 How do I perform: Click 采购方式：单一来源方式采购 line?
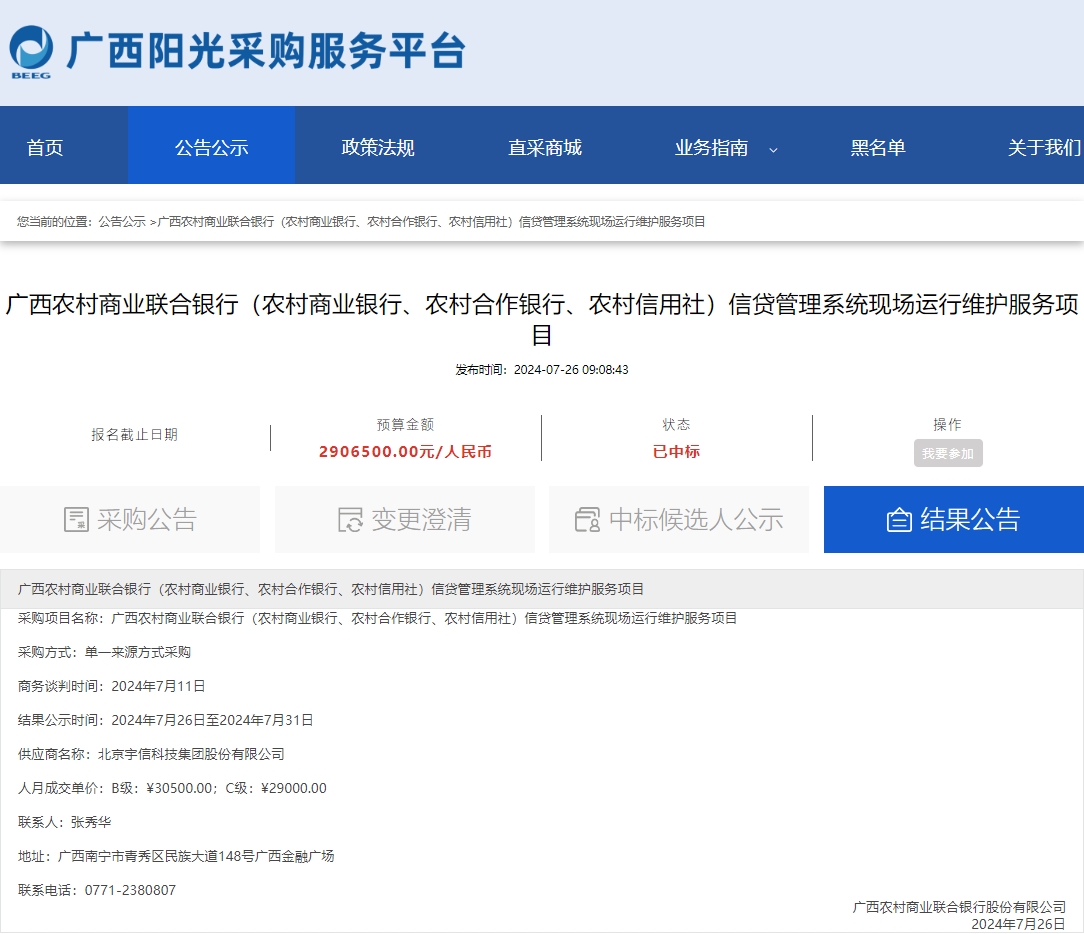coord(104,652)
